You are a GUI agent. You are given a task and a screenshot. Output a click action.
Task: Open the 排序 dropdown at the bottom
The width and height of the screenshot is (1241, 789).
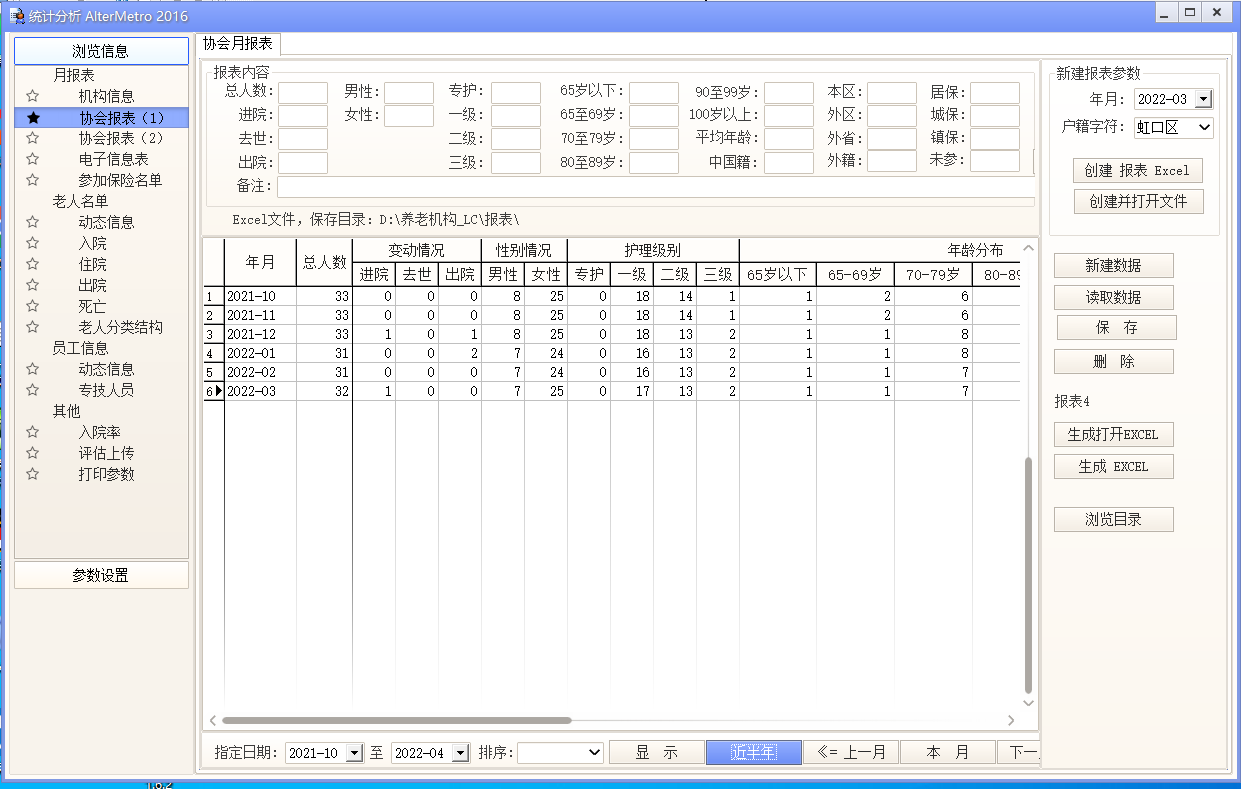597,752
